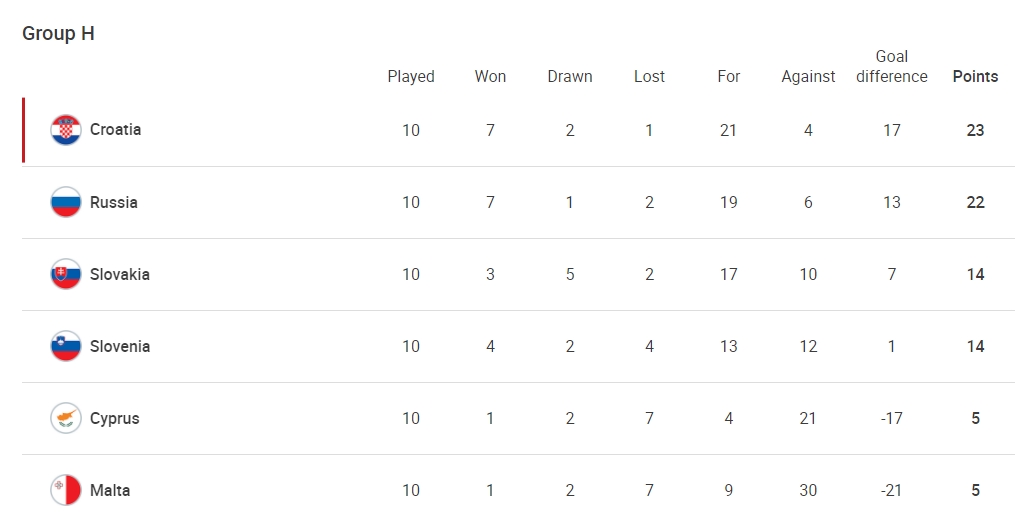Click Croatia's 23 points value
1036x530 pixels.
[x=975, y=130]
